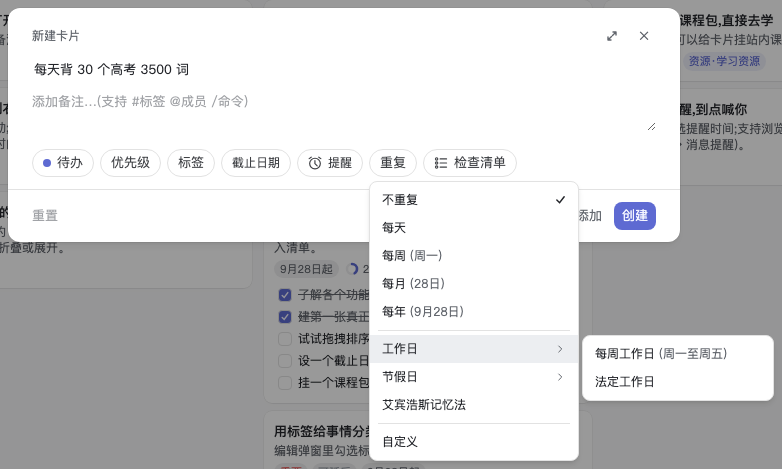Select 不重复 in the repeat menu
Viewport: 782px width, 469px height.
click(474, 200)
